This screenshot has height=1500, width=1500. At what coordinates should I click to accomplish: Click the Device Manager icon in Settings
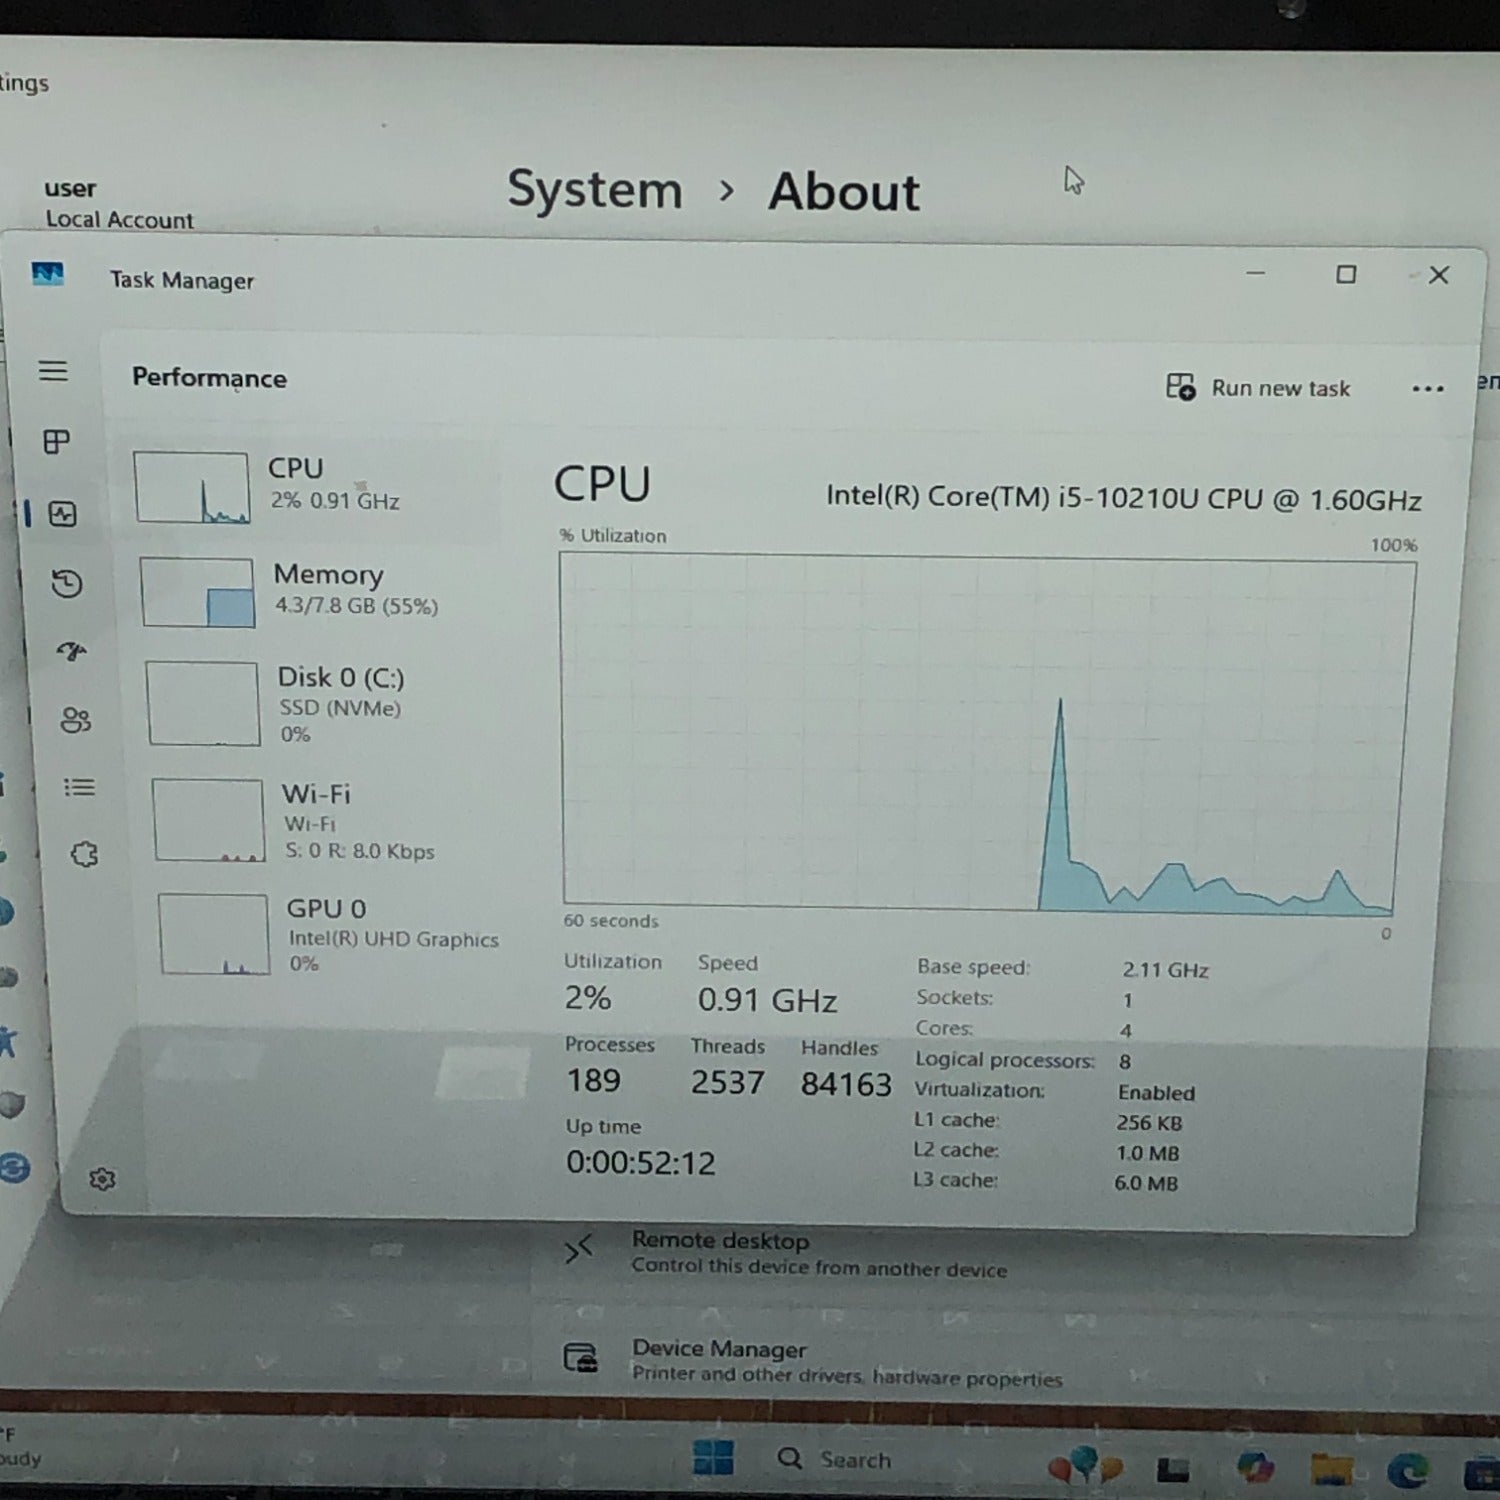[x=581, y=1358]
